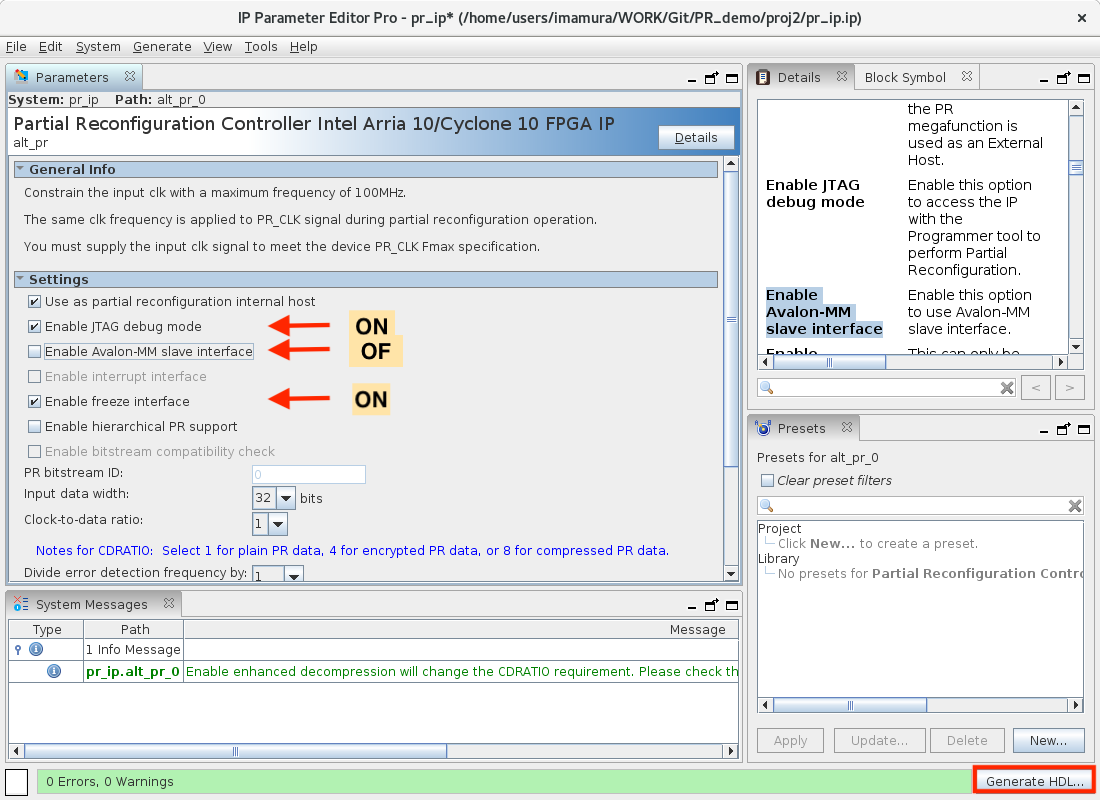Open the File menu

pyautogui.click(x=16, y=46)
